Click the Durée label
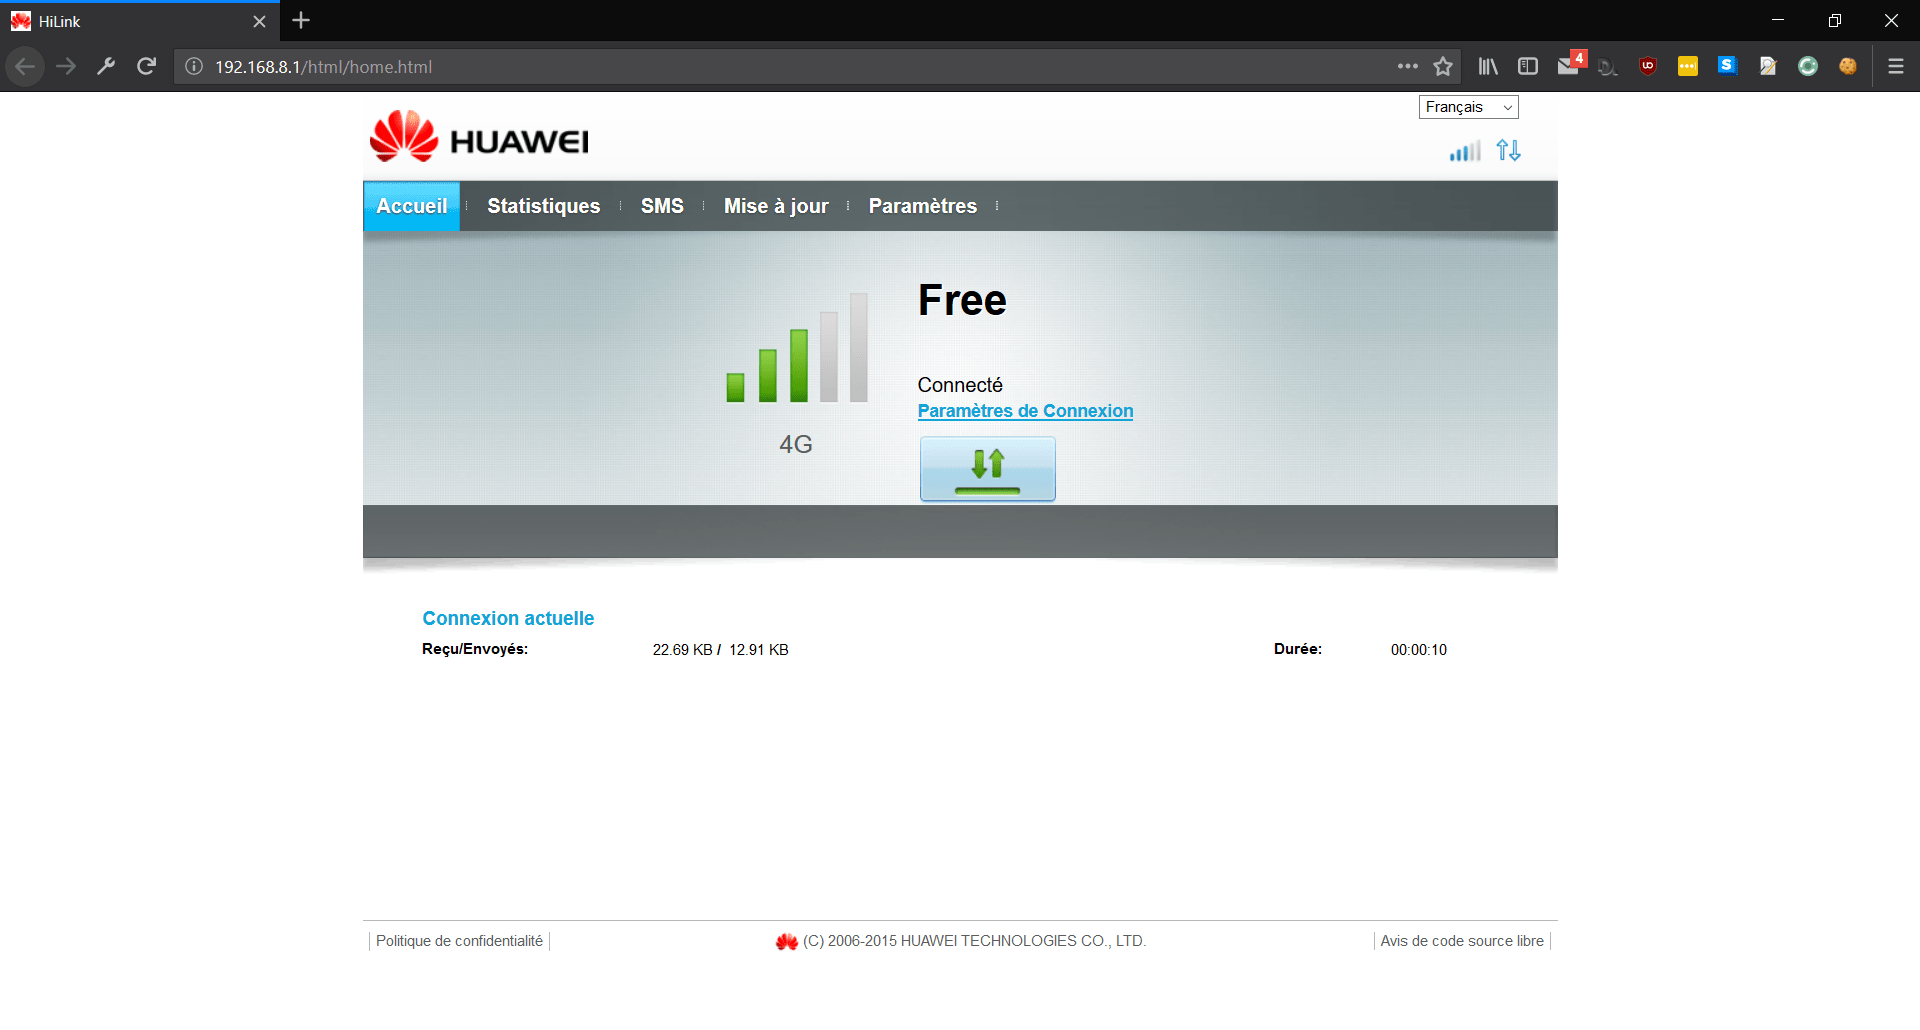 (1298, 649)
